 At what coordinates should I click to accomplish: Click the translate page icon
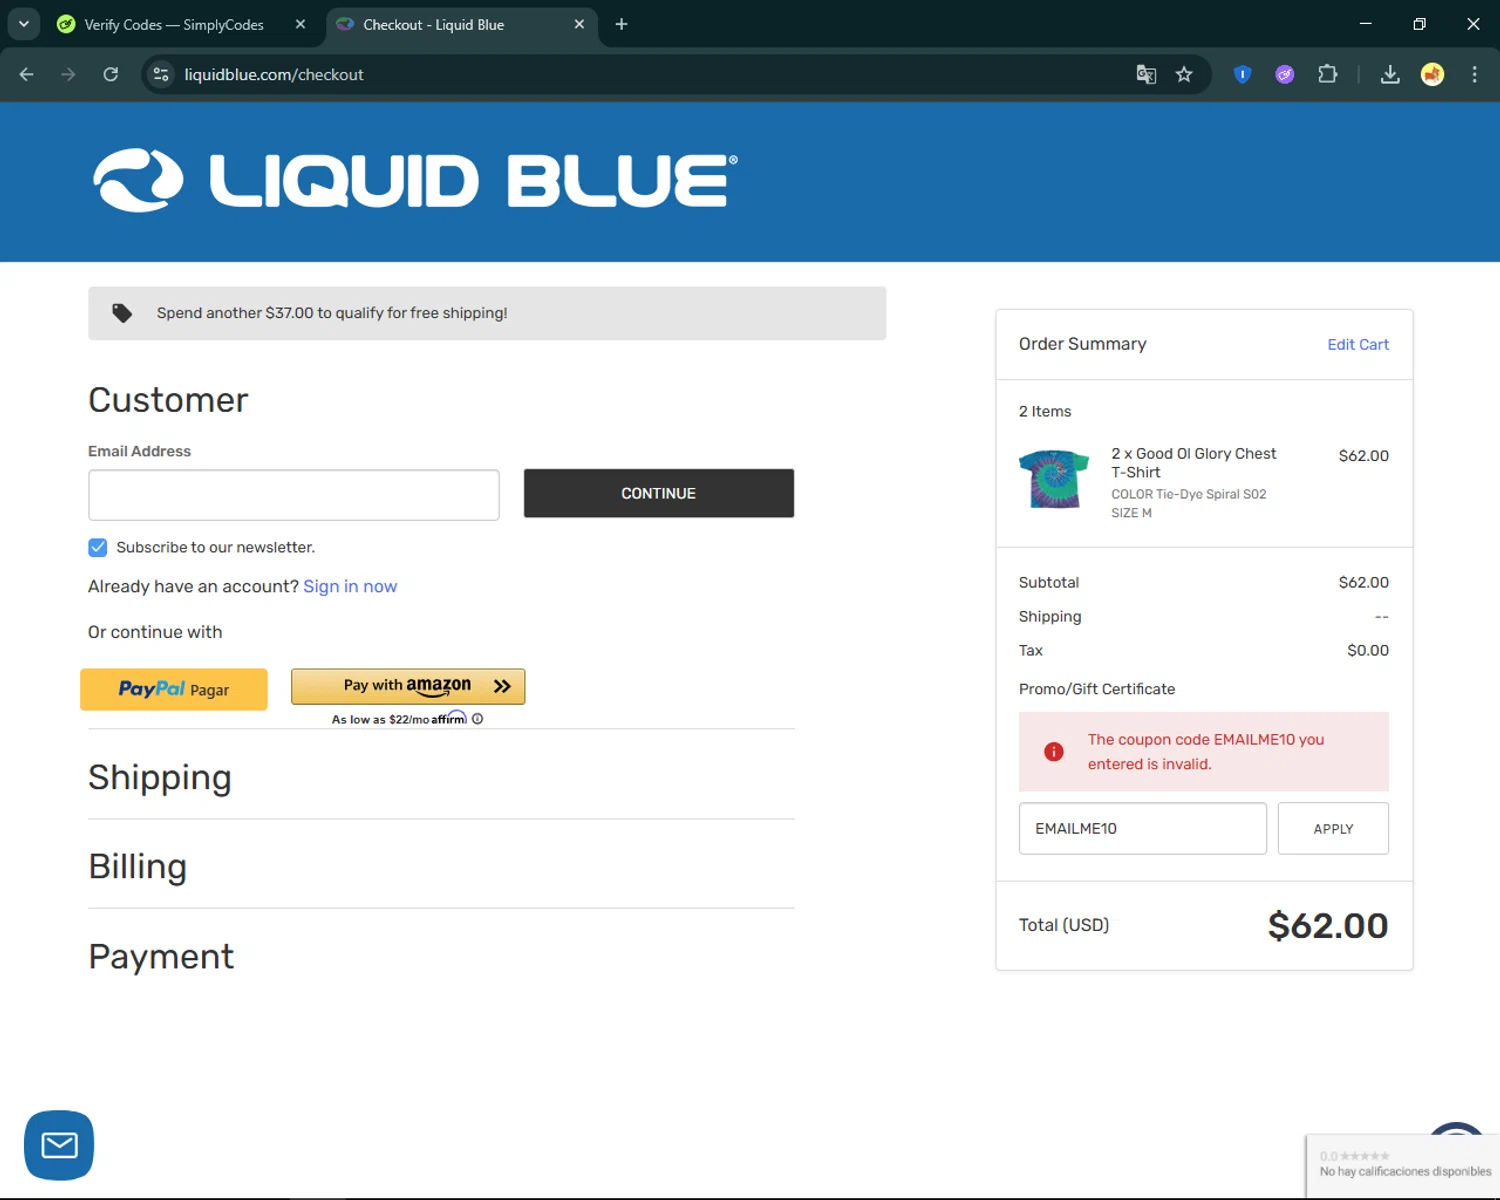[x=1146, y=74]
